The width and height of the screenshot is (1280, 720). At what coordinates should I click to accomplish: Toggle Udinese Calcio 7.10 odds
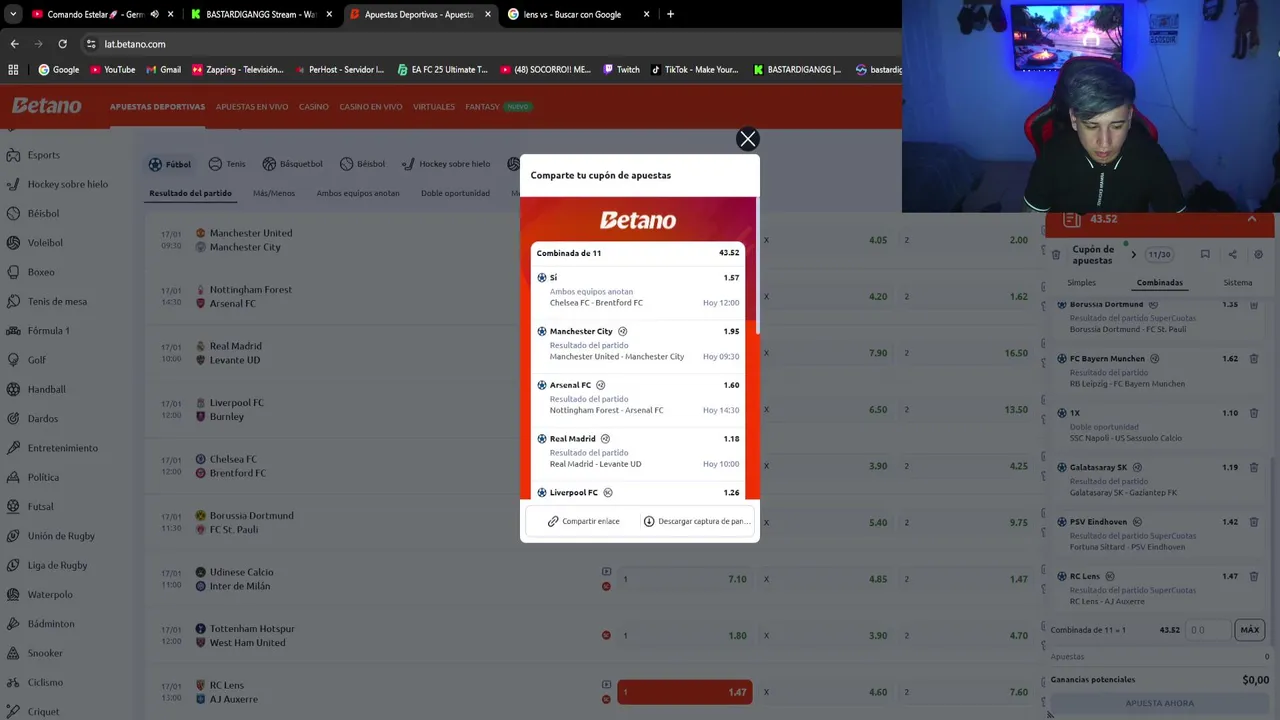click(685, 579)
